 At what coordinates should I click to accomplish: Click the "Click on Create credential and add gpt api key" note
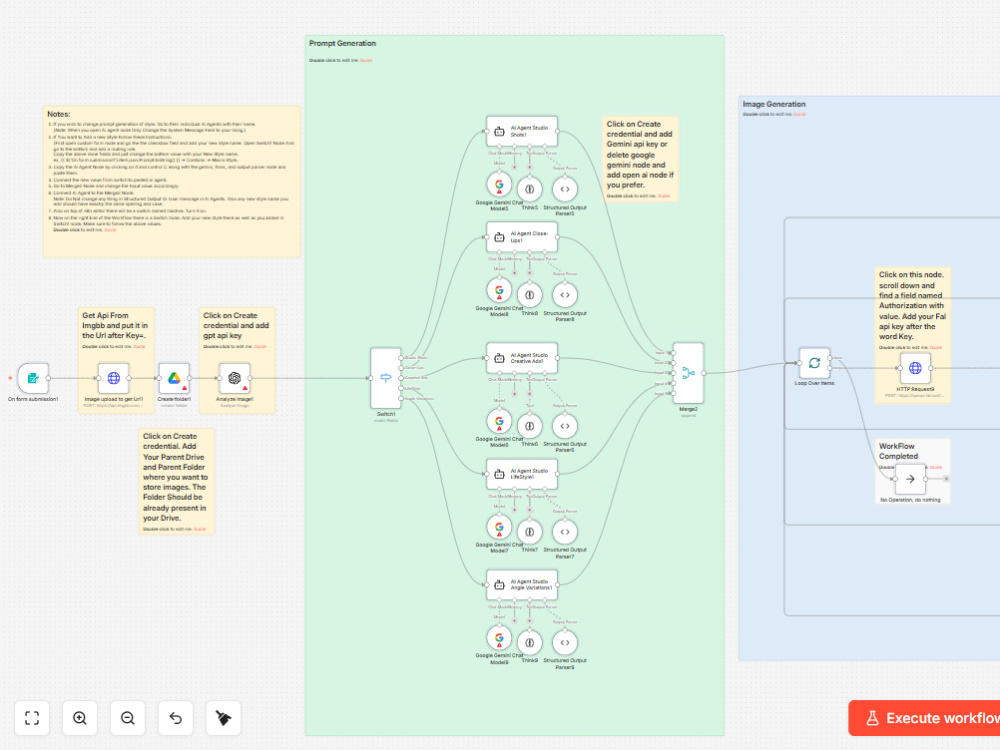point(236,325)
